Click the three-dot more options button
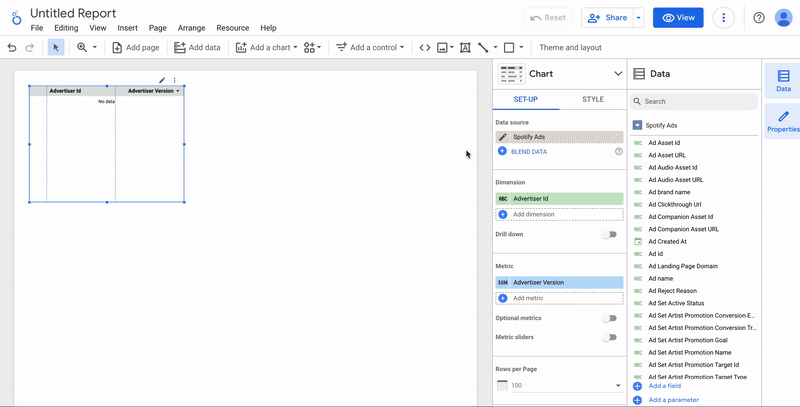Viewport: 800px width, 407px height. click(x=724, y=18)
